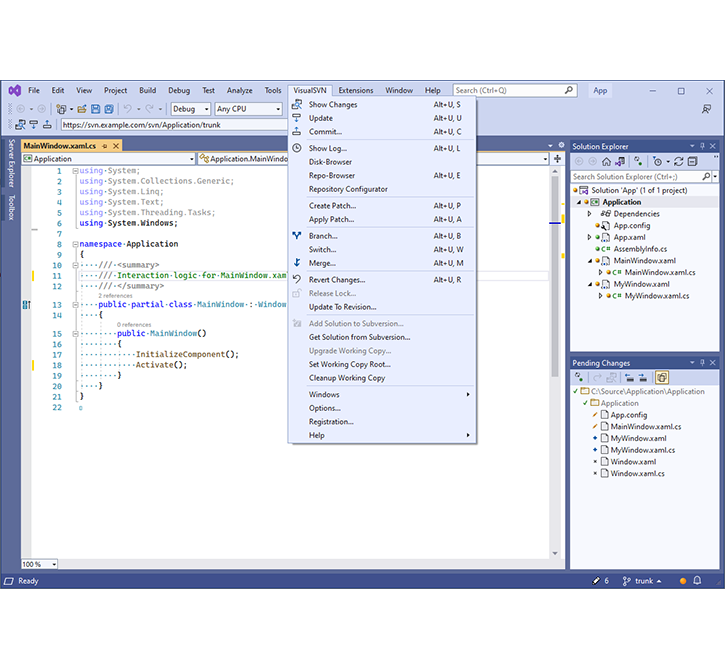Screen dimensions: 725x670
Task: Click the New Project toolbar icon
Action: (61, 109)
